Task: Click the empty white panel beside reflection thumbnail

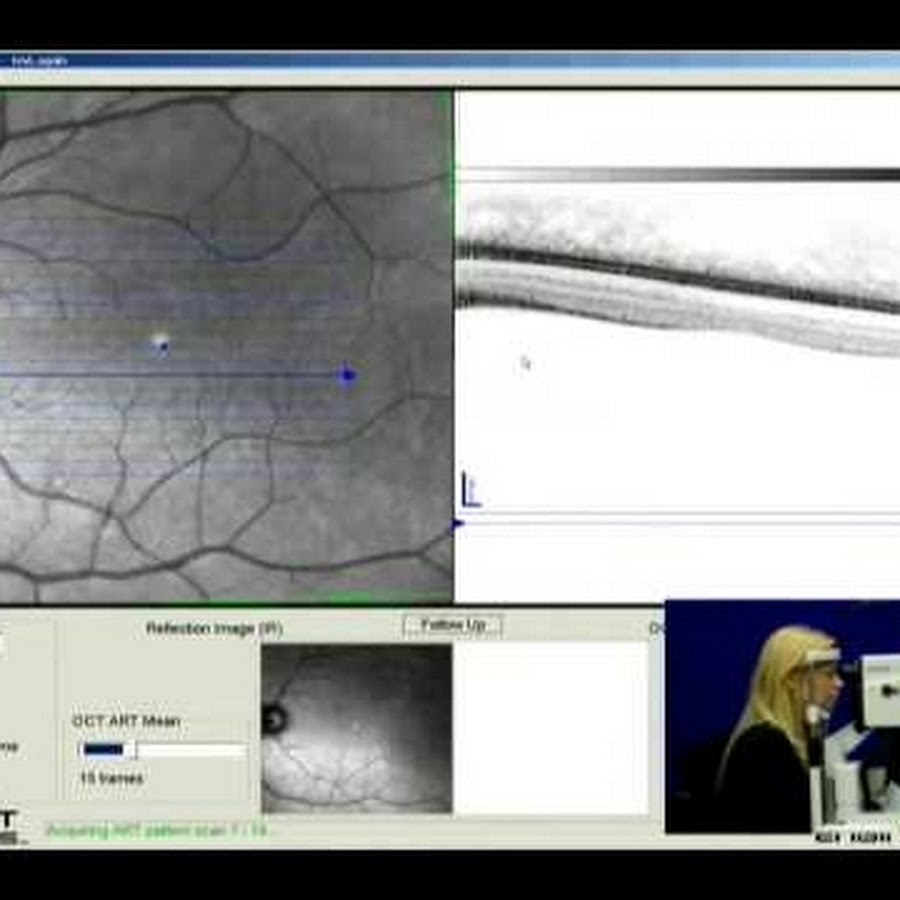Action: 551,728
